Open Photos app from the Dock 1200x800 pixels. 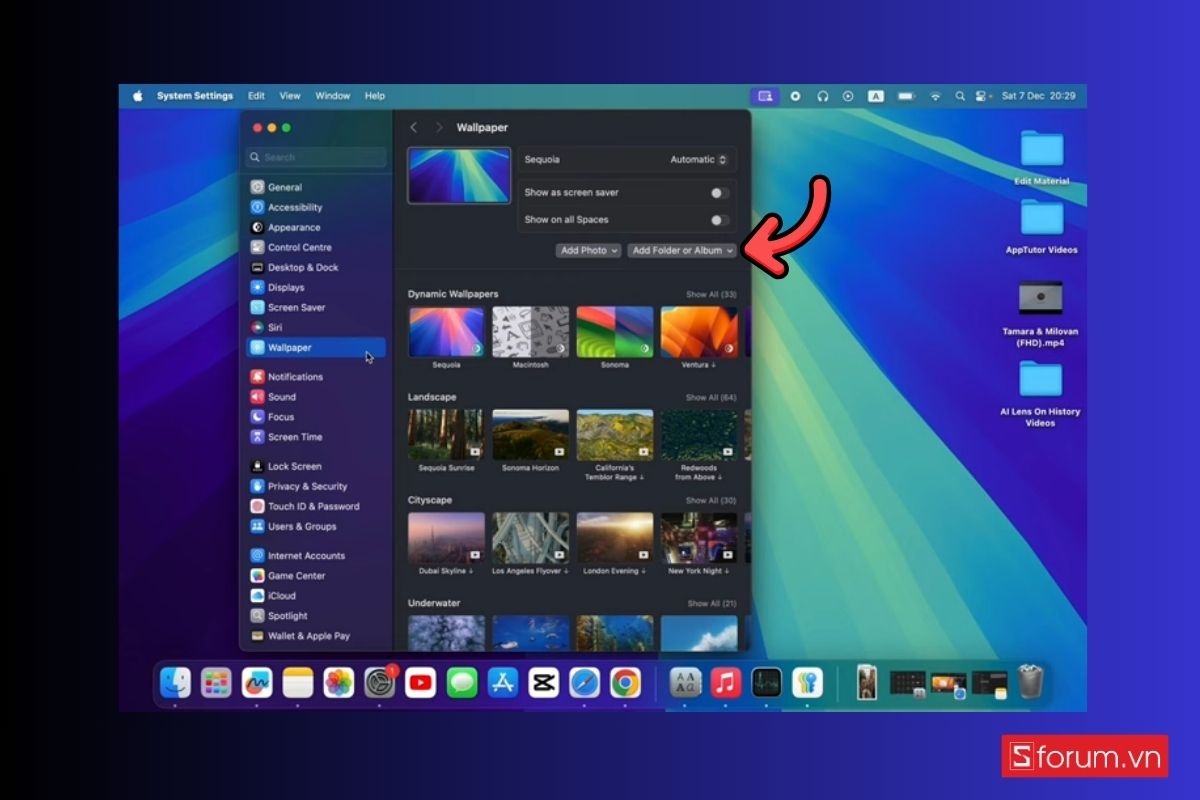(x=339, y=683)
